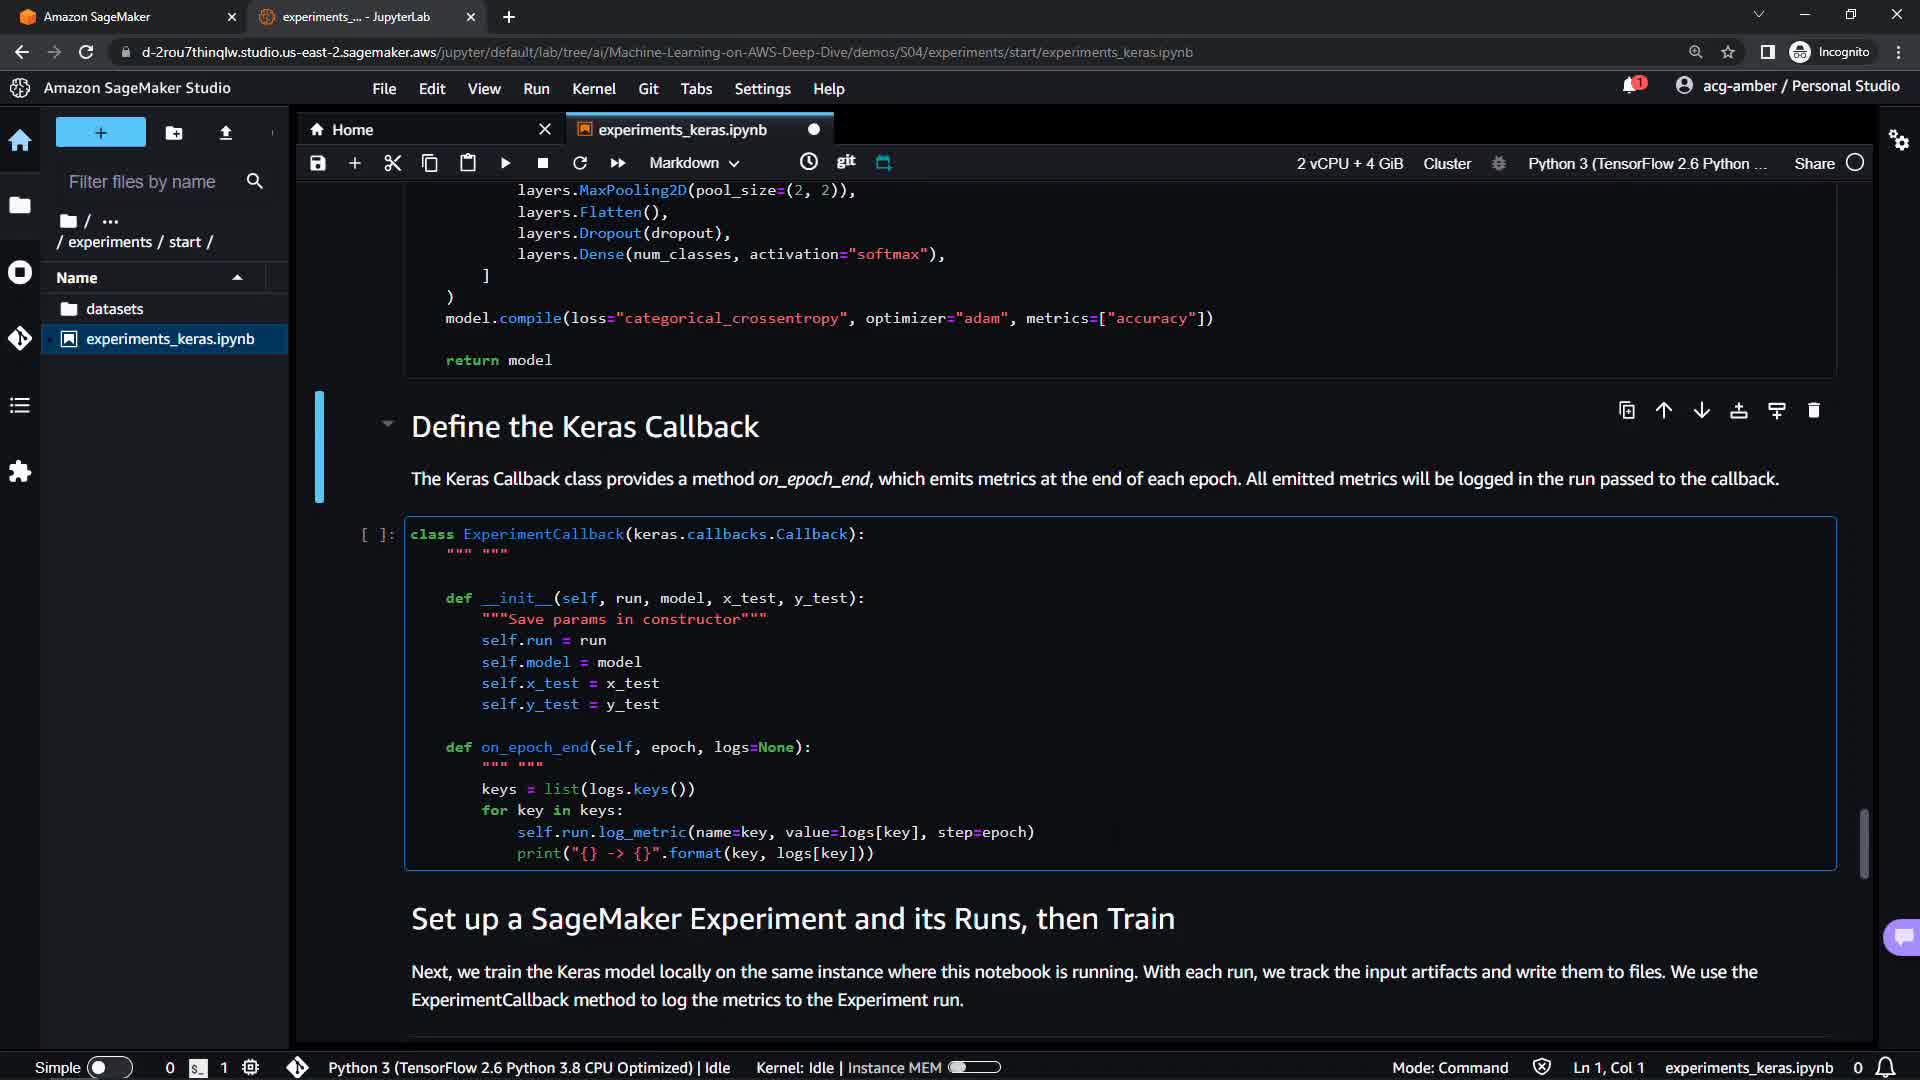Open the Extension Manager puzzle icon
Screen dimensions: 1920x1080
pyautogui.click(x=20, y=472)
